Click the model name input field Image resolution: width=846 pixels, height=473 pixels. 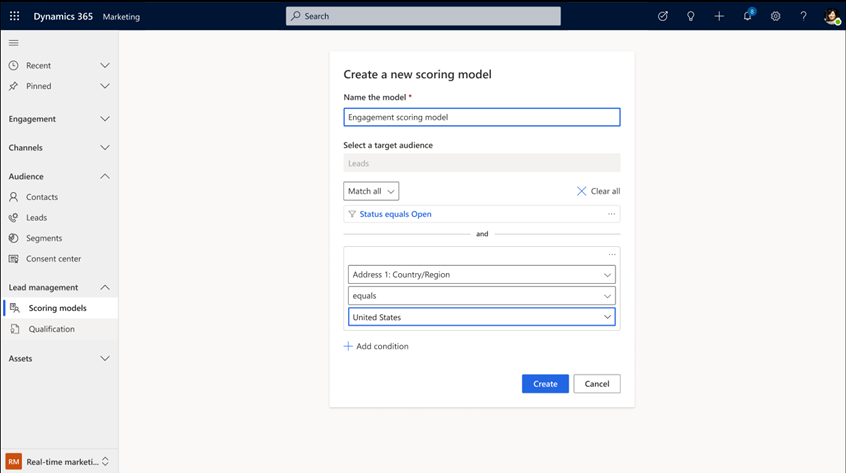[482, 117]
